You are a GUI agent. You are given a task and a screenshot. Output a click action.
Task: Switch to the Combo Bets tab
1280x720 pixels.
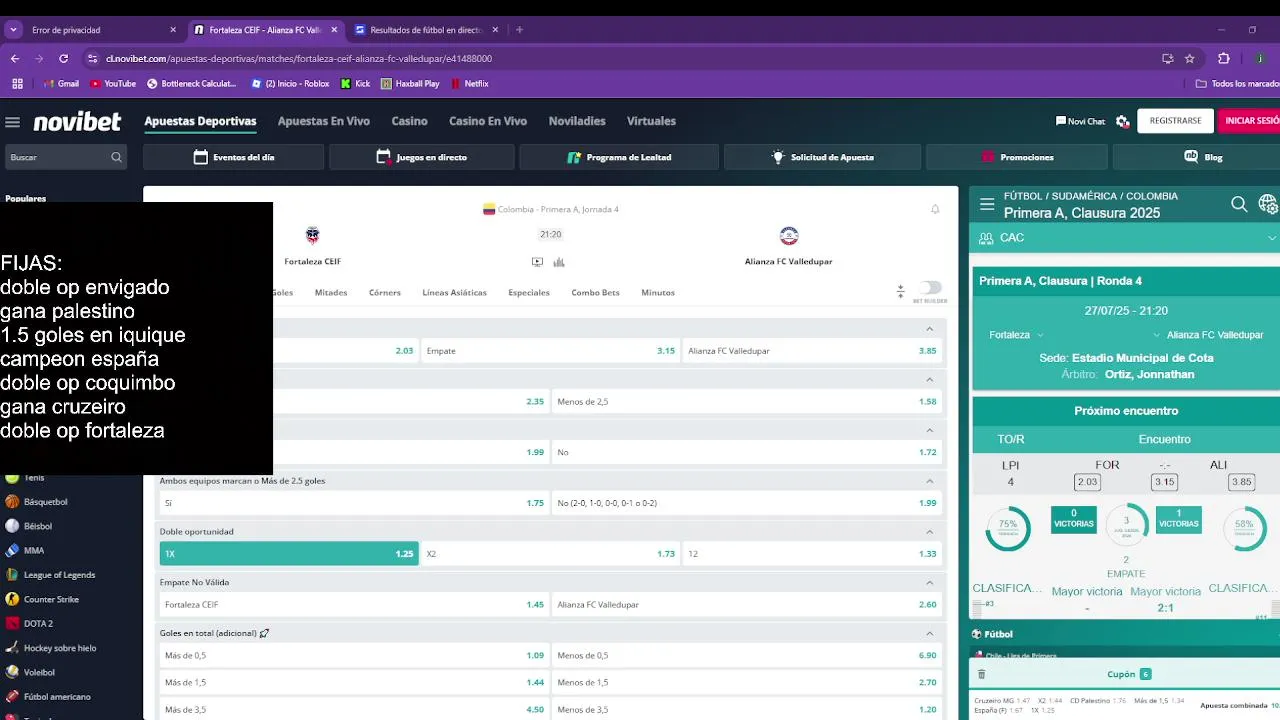[595, 293]
